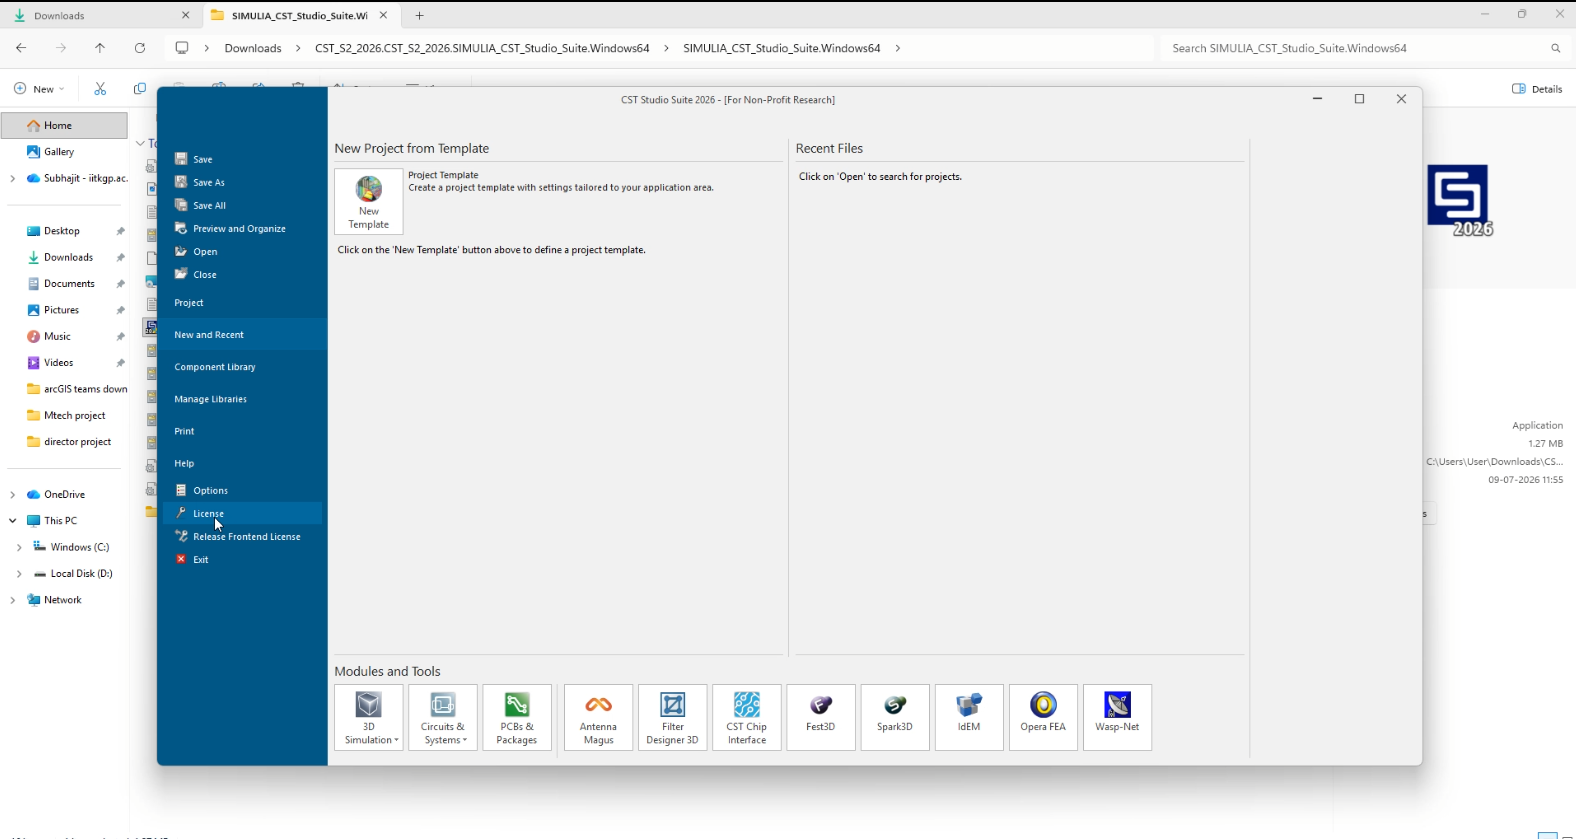This screenshot has width=1576, height=839.
Task: Expand the Circuits & Systems dropdown arrow
Action: 464,741
